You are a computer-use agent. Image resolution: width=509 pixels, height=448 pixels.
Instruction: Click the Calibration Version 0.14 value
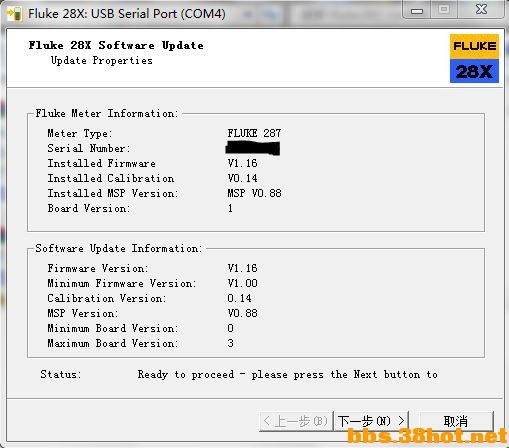click(x=239, y=298)
